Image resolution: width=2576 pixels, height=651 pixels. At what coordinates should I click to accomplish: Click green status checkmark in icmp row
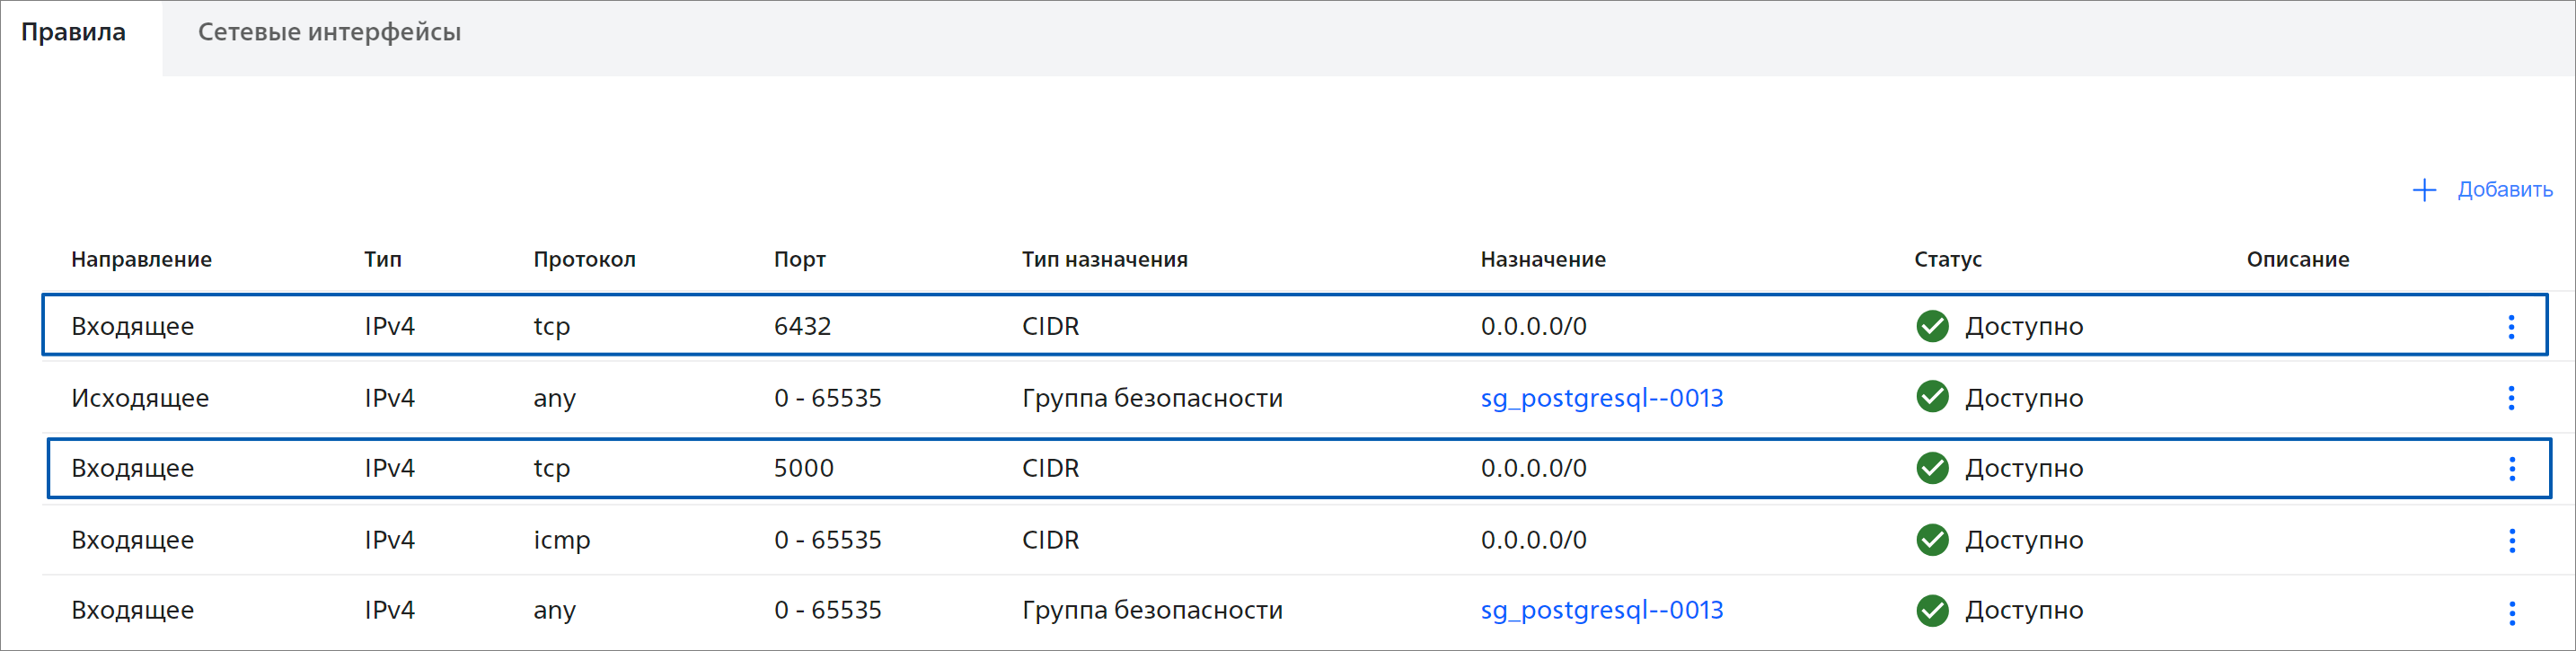pos(1932,540)
